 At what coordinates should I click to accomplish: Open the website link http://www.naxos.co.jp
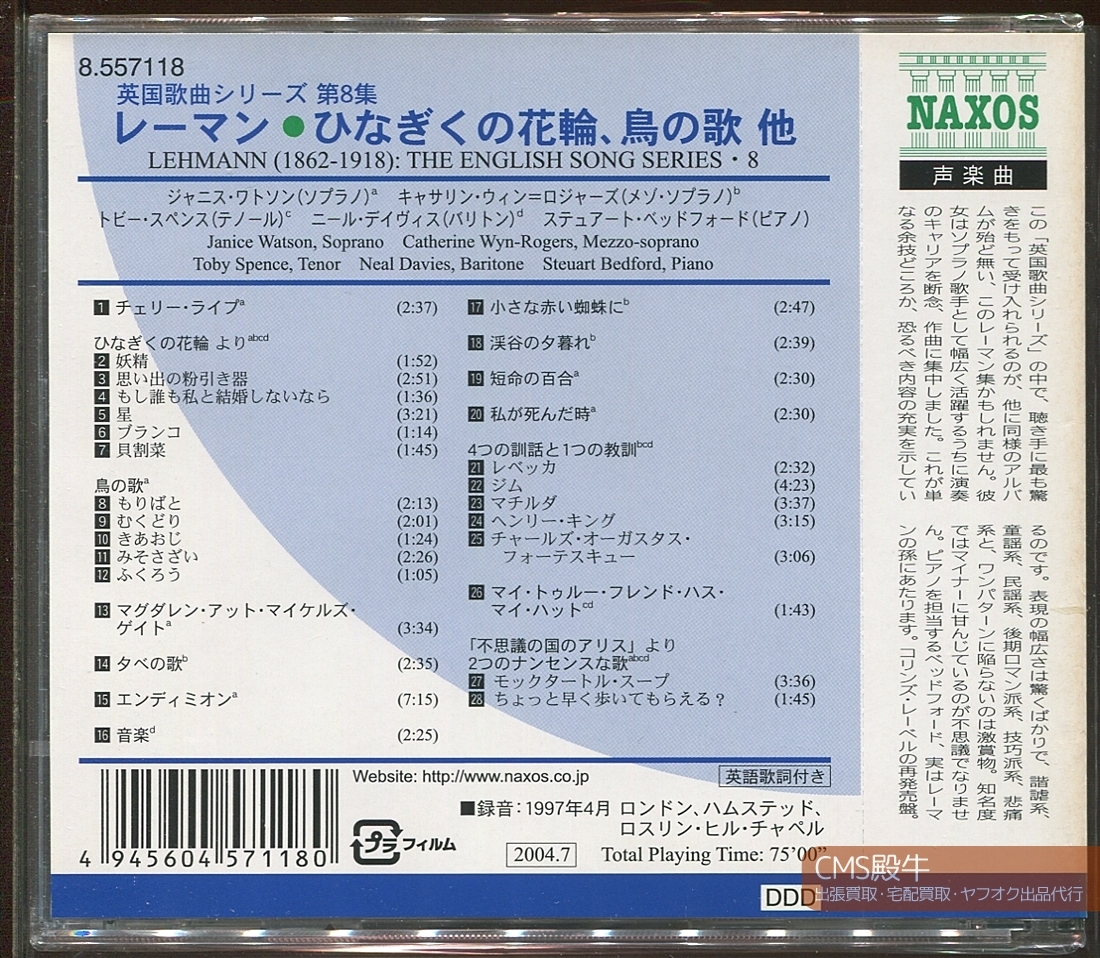coord(505,777)
